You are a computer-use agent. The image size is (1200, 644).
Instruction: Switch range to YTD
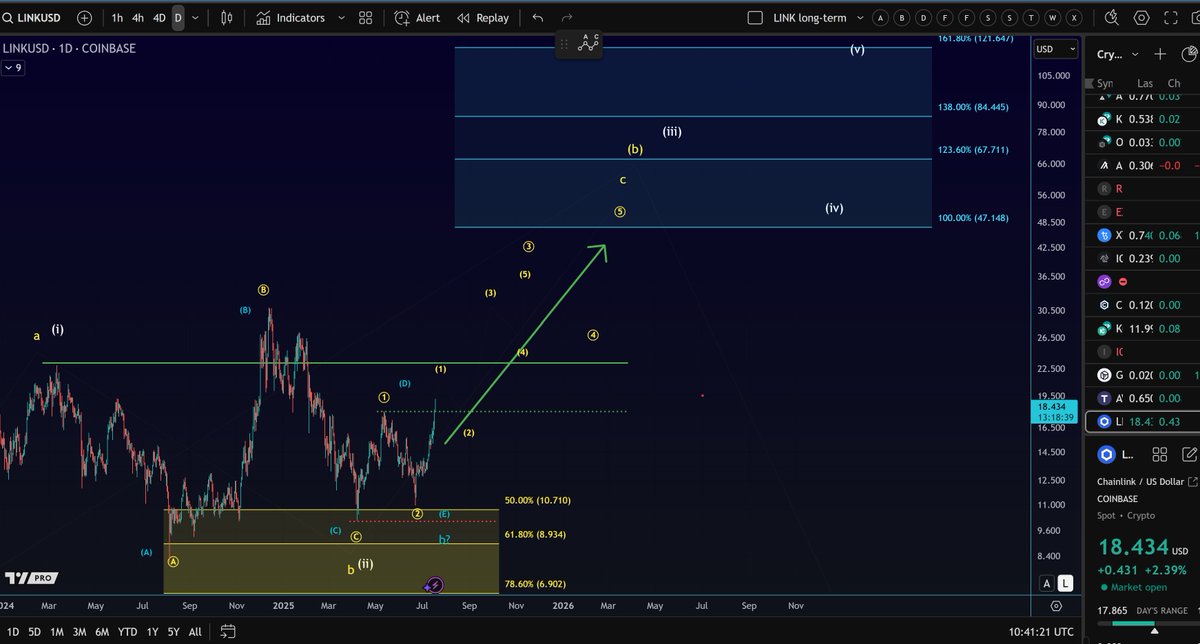coord(127,632)
